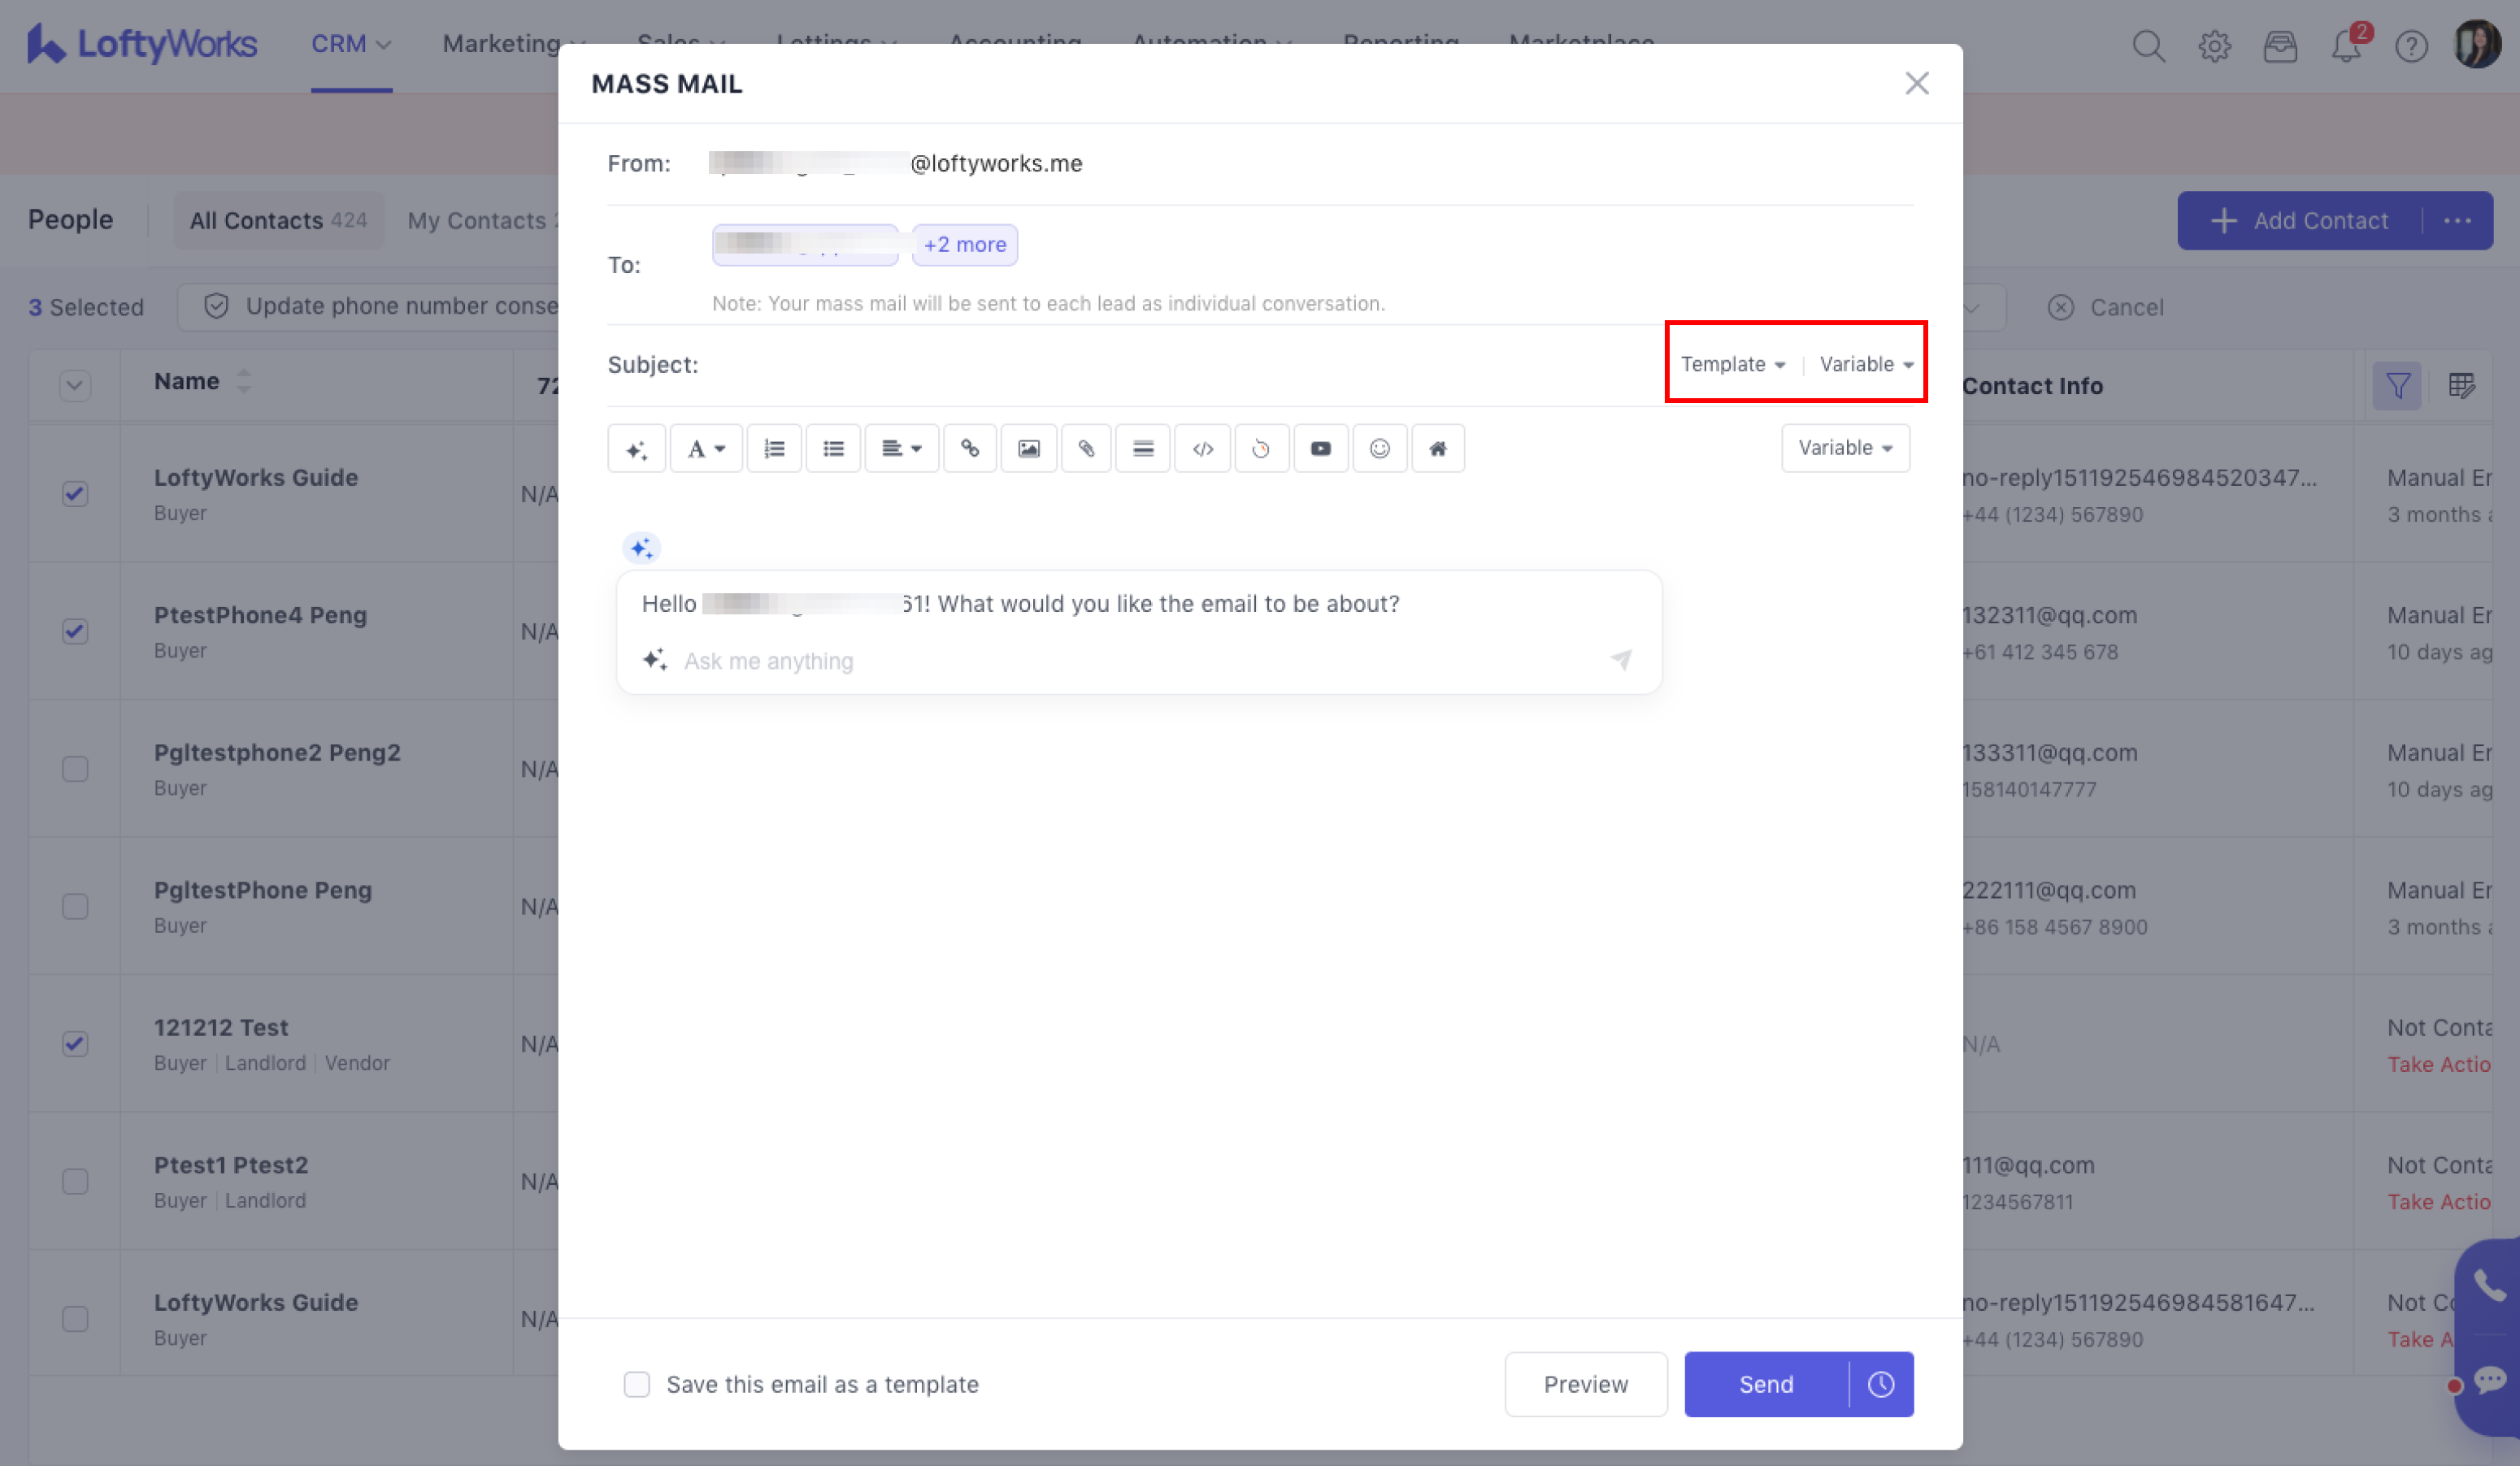Check "Save this email as a template"
2520x1466 pixels.
tap(637, 1384)
